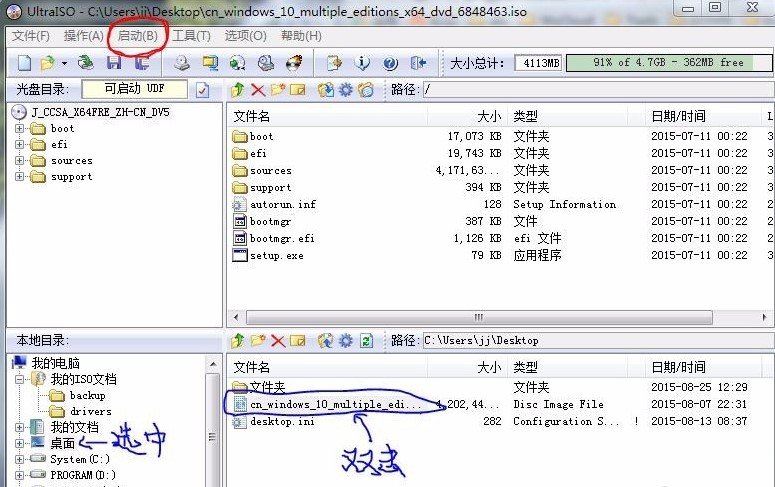Screen dimensions: 775x487
Task: Click the Add files icon in 本地目录 toolbar
Action: click(326, 340)
